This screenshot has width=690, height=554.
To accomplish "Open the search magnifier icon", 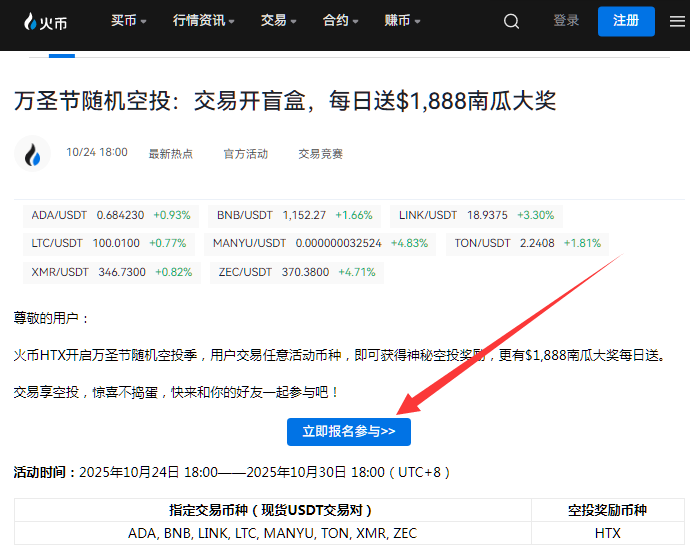I will [511, 21].
